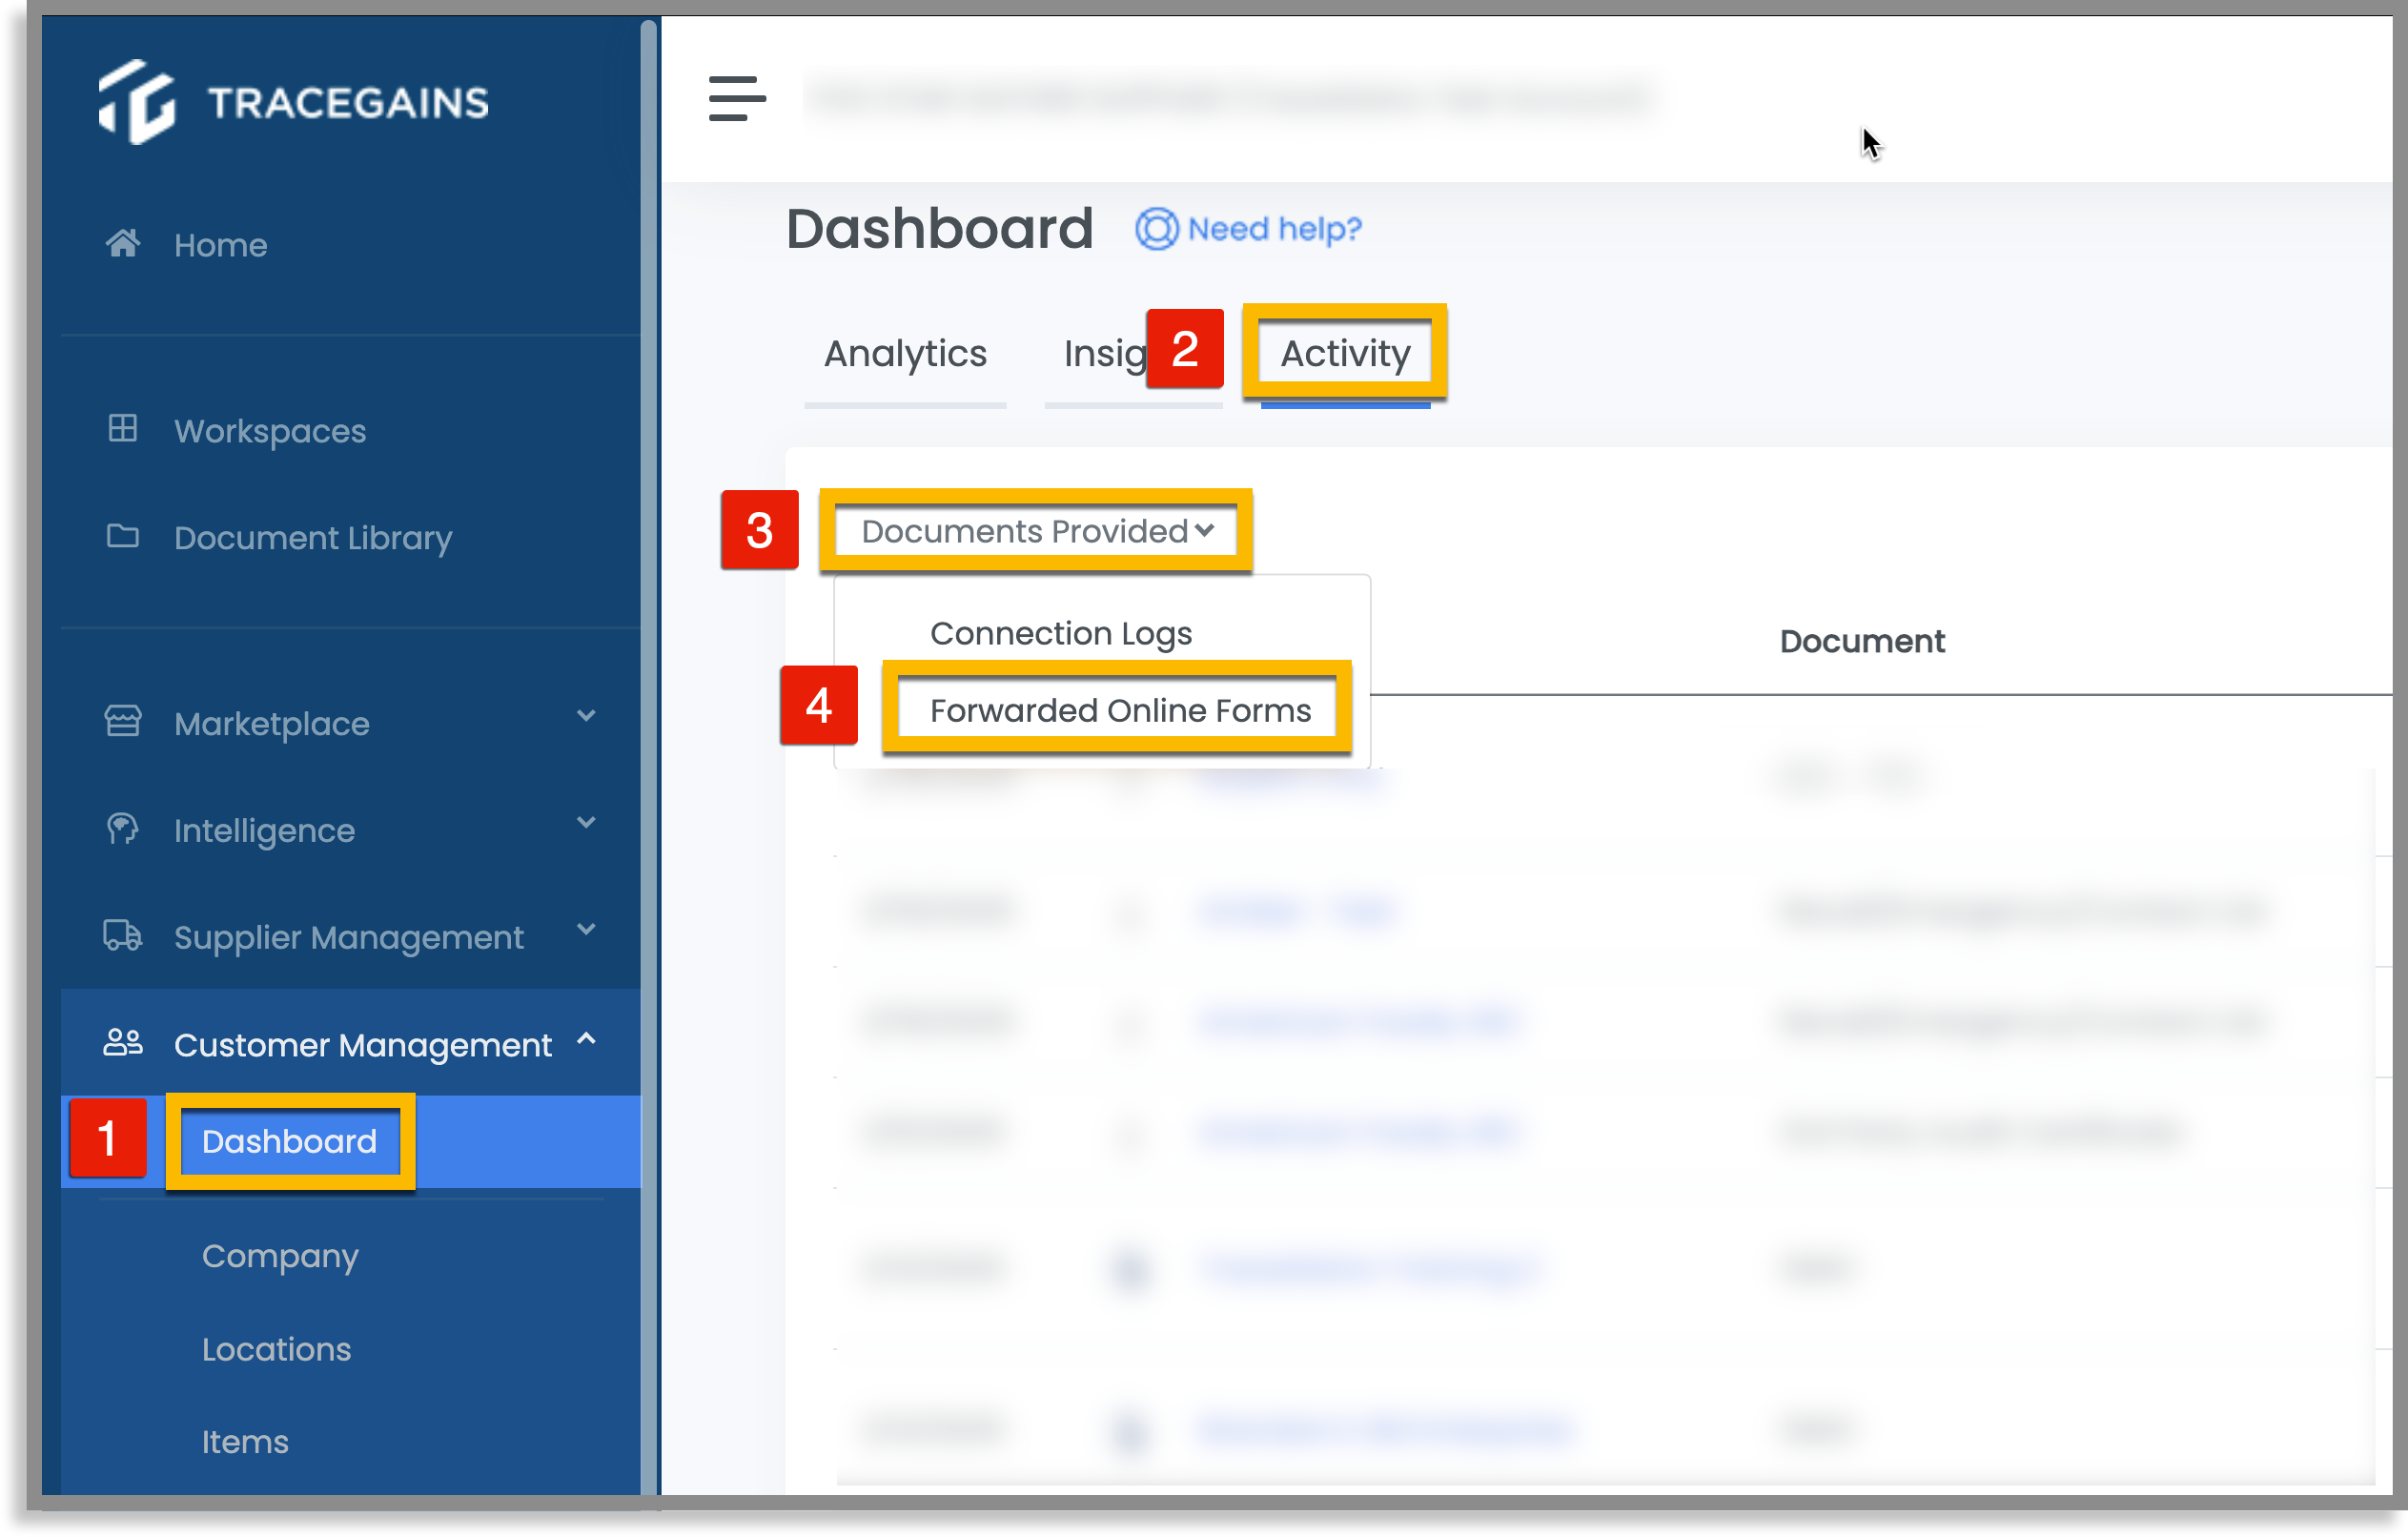The image size is (2408, 1537).
Task: Click the sidebar vertical scrollbar
Action: (649, 757)
